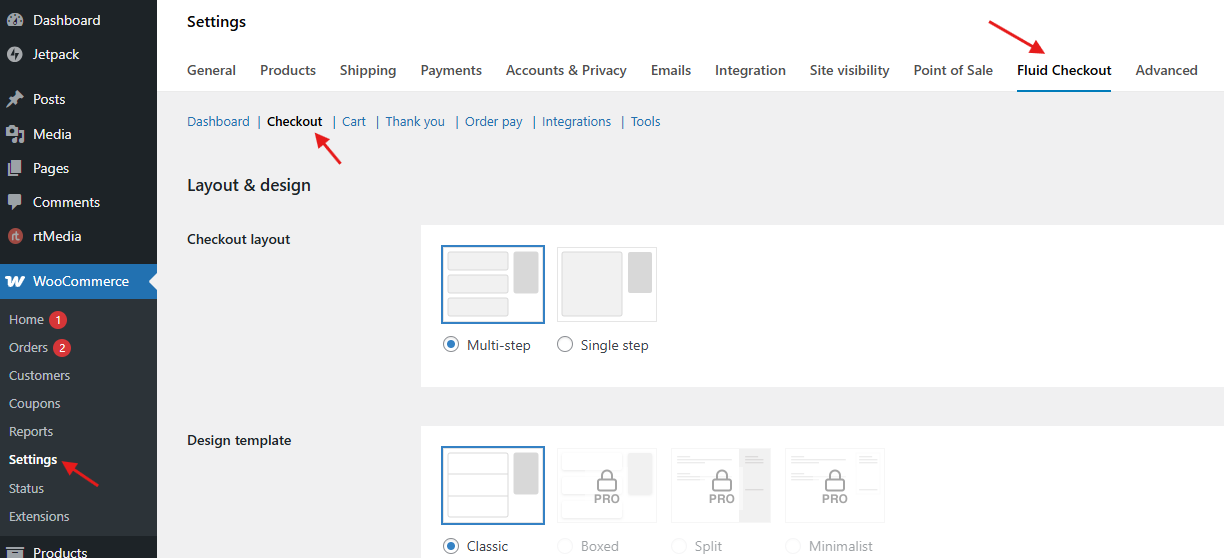Image resolution: width=1224 pixels, height=558 pixels.
Task: Click the Jetpack lightning icon
Action: coord(15,54)
